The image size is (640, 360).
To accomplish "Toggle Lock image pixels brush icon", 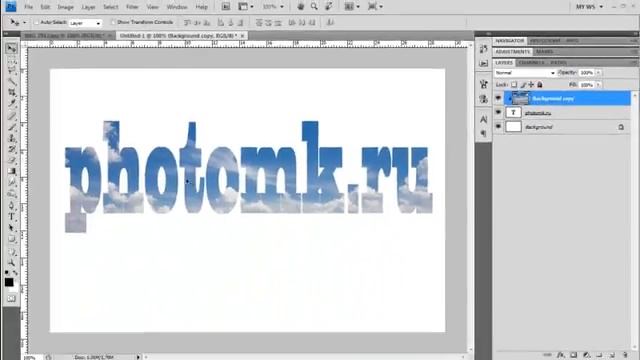I will [523, 84].
